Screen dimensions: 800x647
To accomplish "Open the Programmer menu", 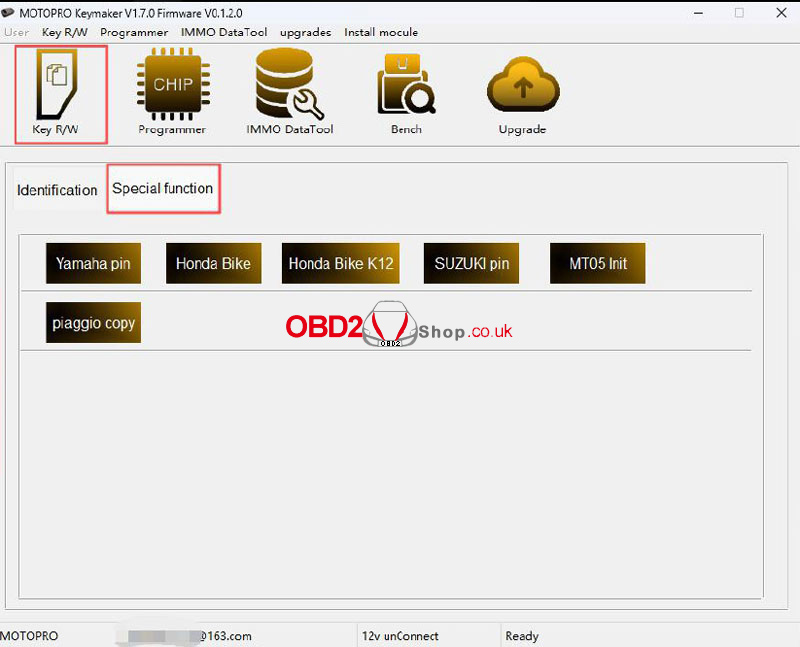I will coord(134,32).
